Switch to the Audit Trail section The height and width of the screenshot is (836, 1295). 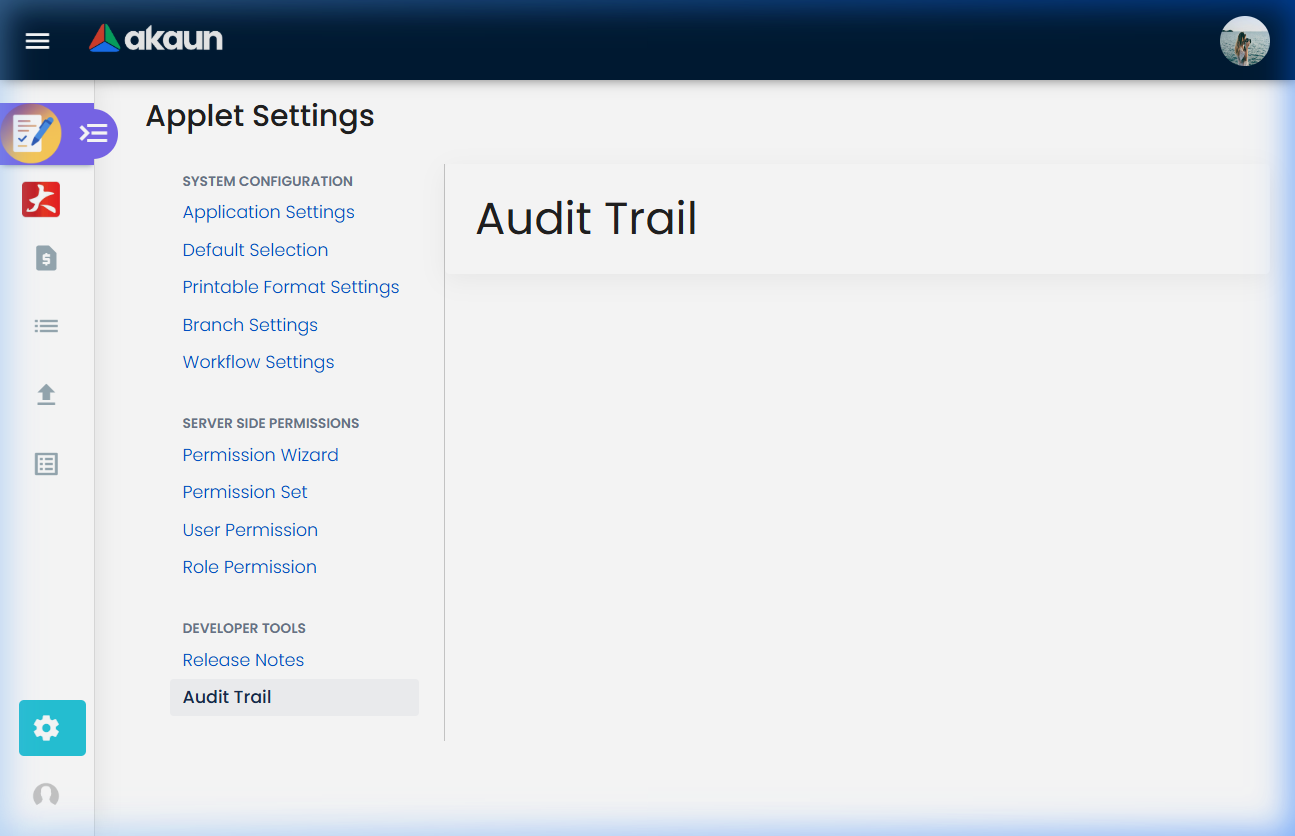point(226,697)
